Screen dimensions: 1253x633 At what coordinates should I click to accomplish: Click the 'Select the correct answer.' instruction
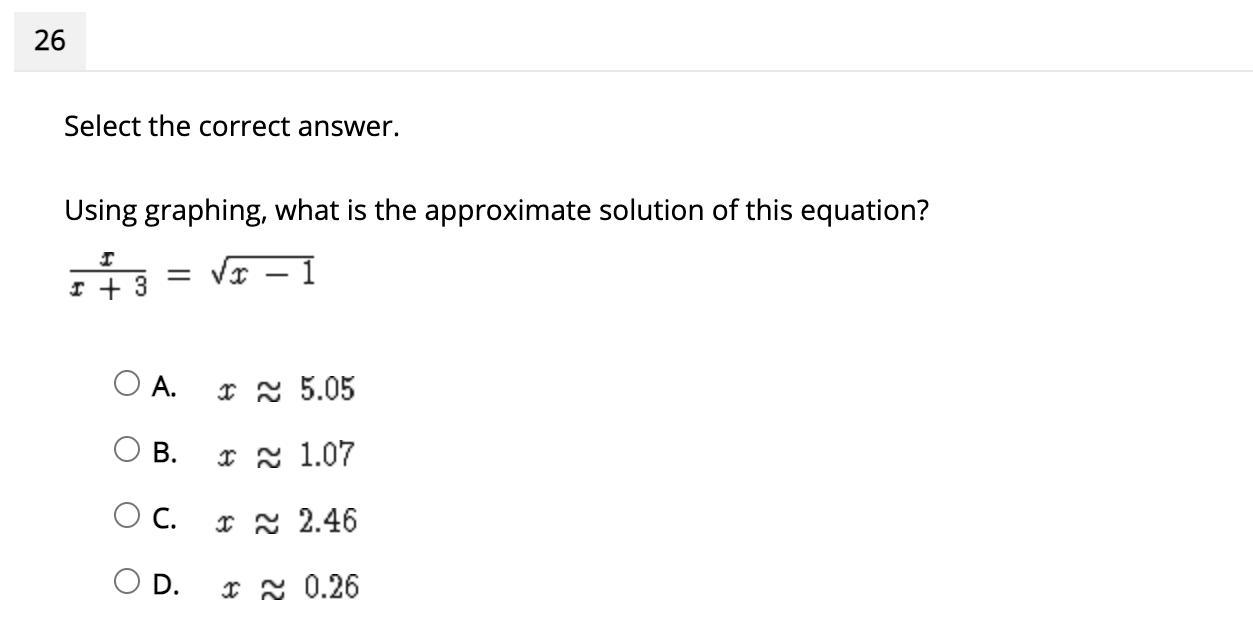point(232,127)
